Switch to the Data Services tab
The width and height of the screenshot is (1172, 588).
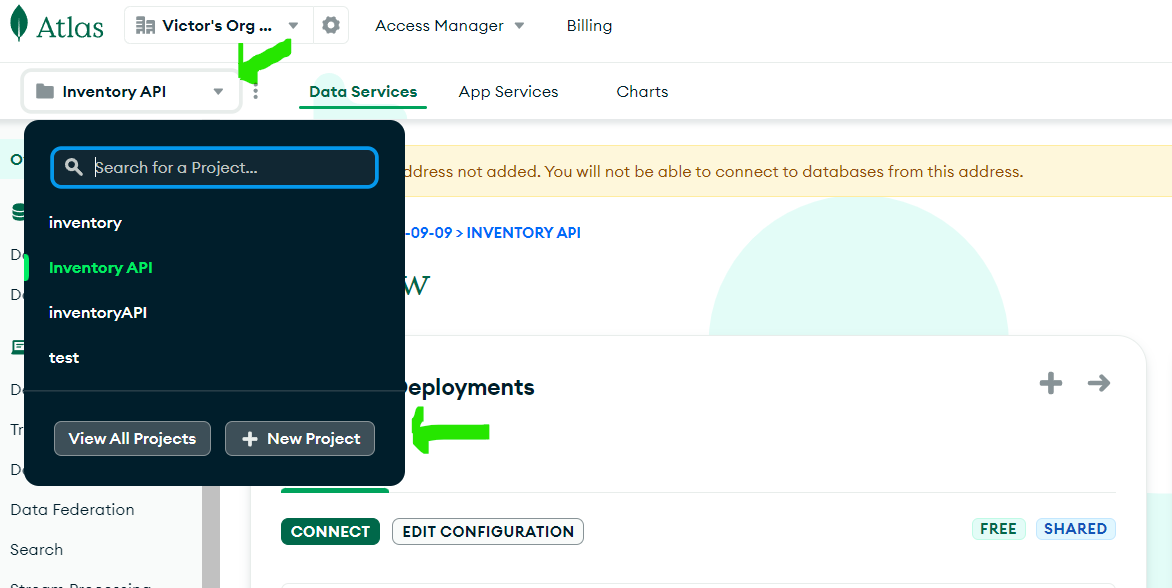click(363, 92)
